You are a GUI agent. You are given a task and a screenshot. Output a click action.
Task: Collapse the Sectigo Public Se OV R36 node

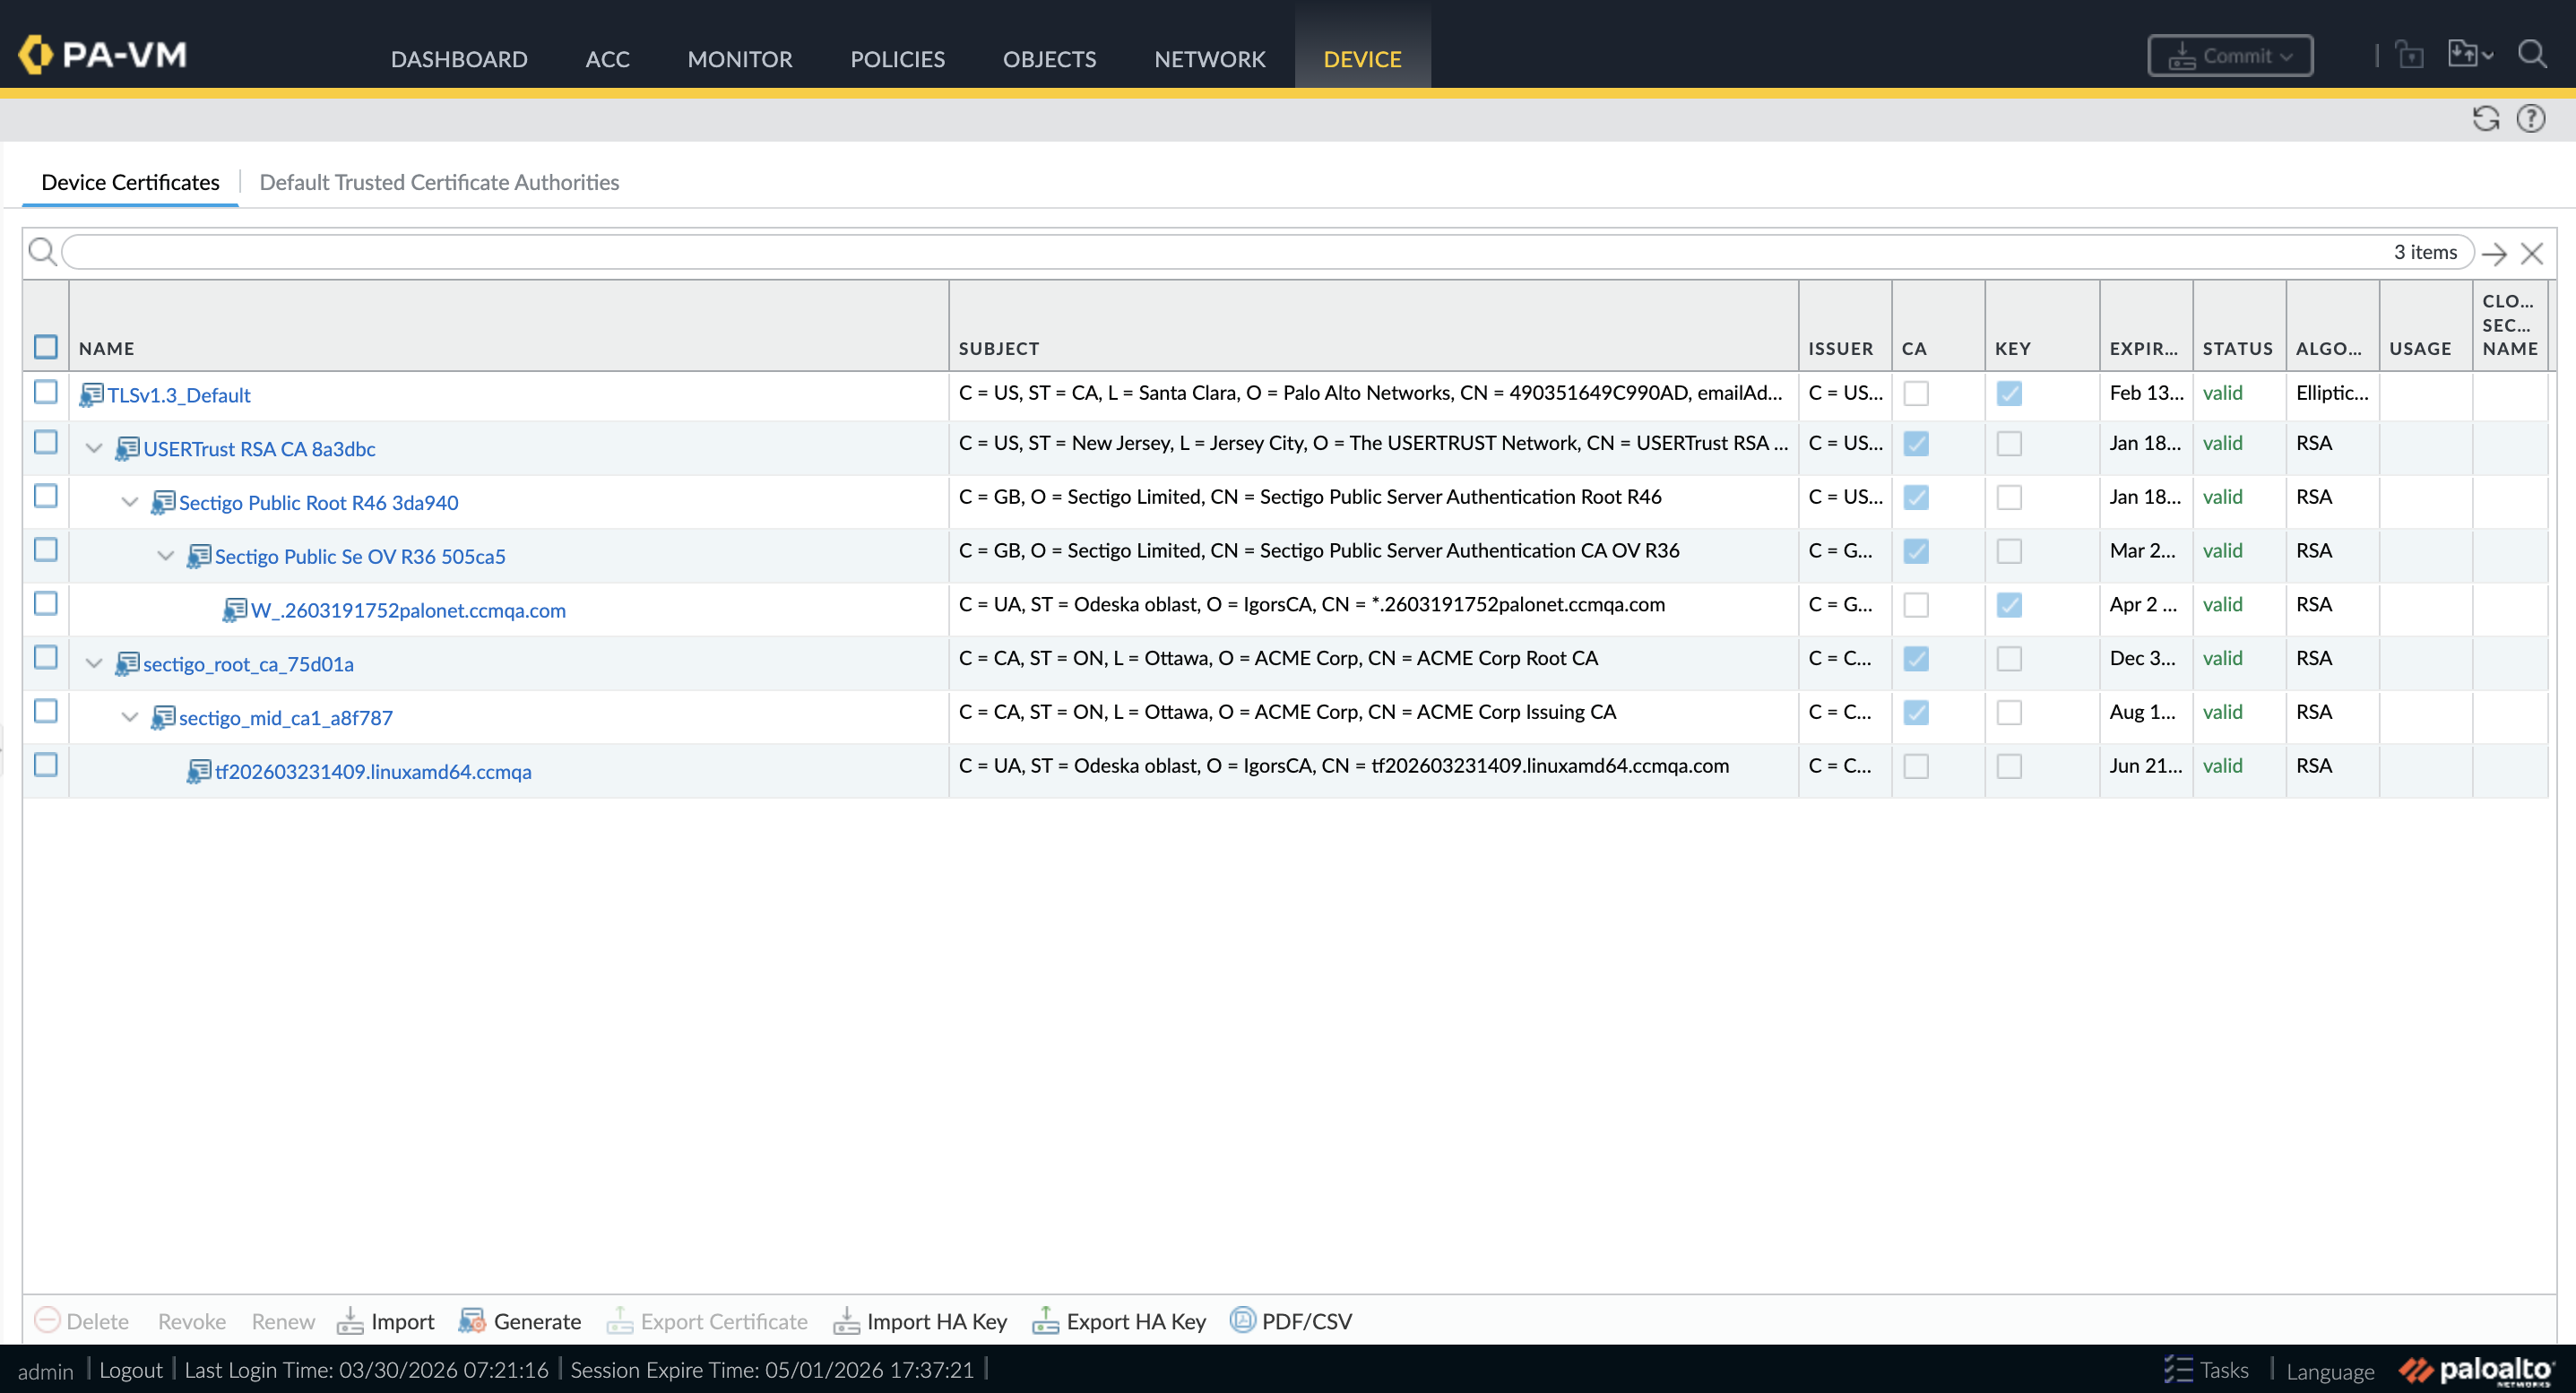pyautogui.click(x=166, y=557)
